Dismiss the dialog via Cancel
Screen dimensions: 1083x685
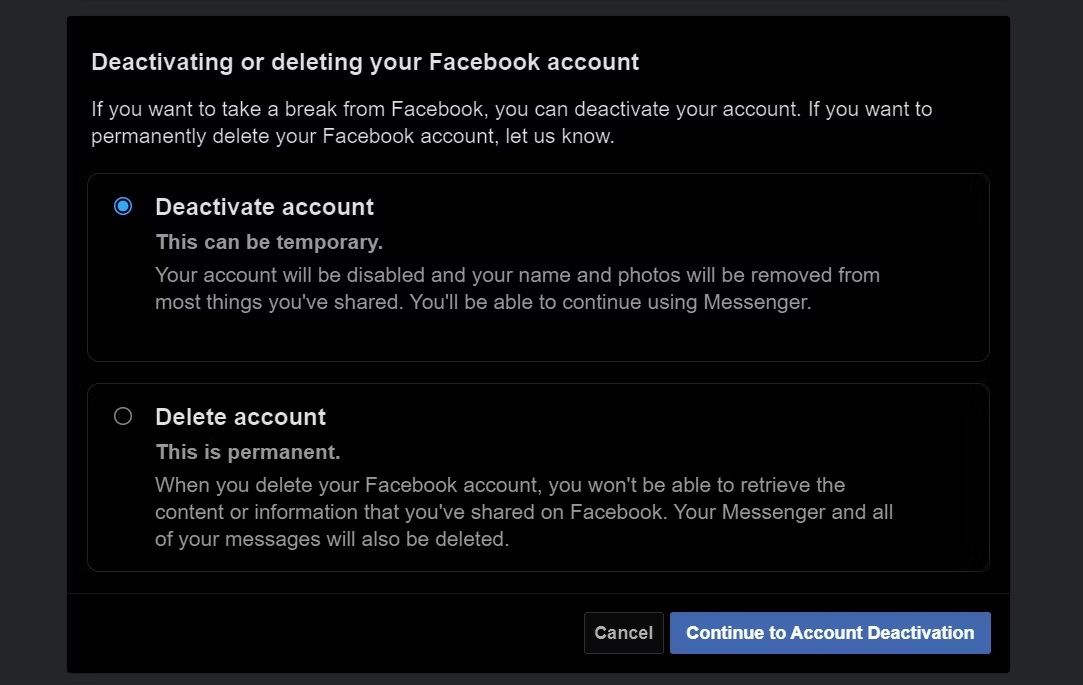[623, 632]
